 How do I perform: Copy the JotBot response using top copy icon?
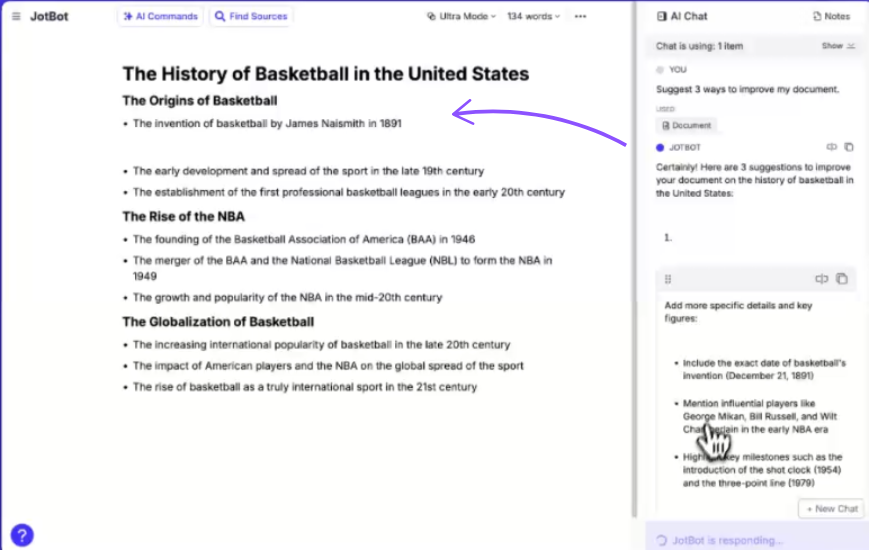click(848, 147)
